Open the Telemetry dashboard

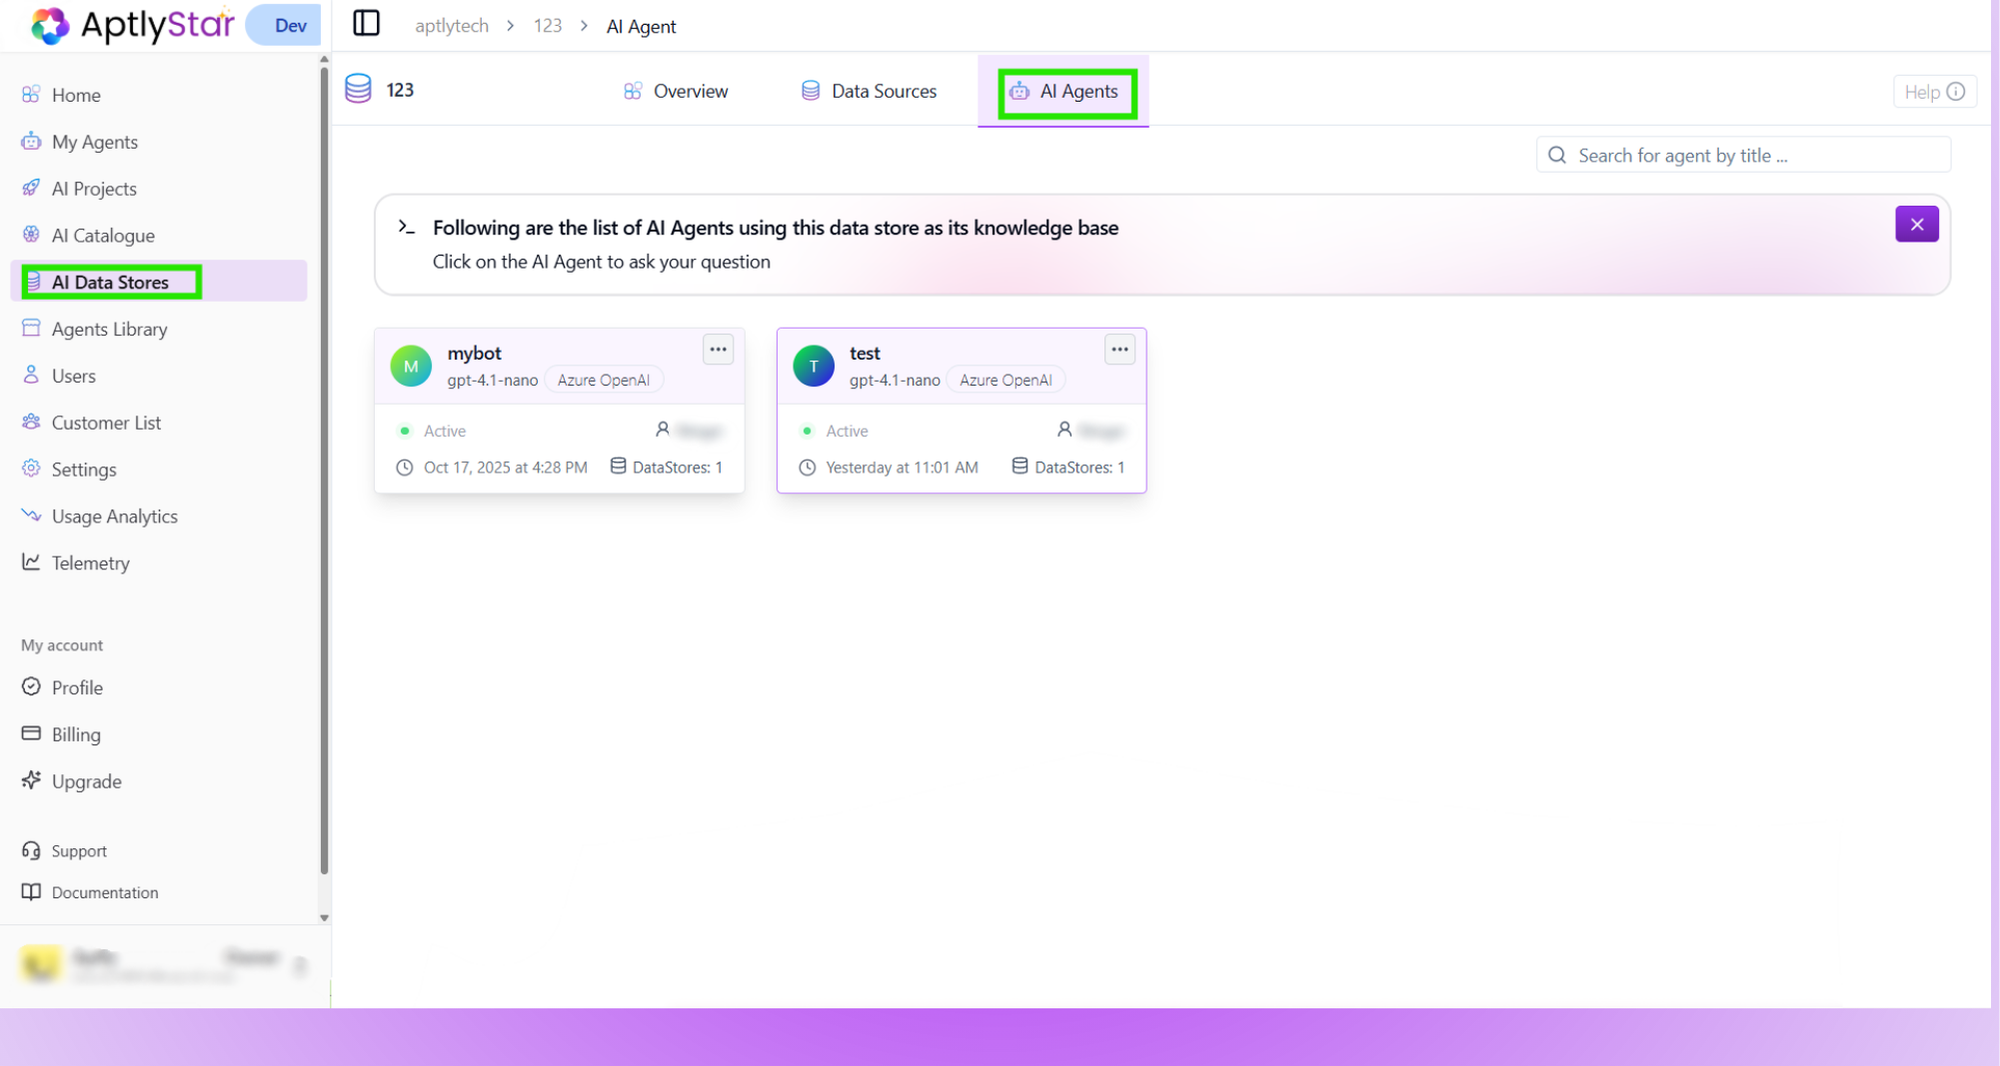(x=90, y=562)
